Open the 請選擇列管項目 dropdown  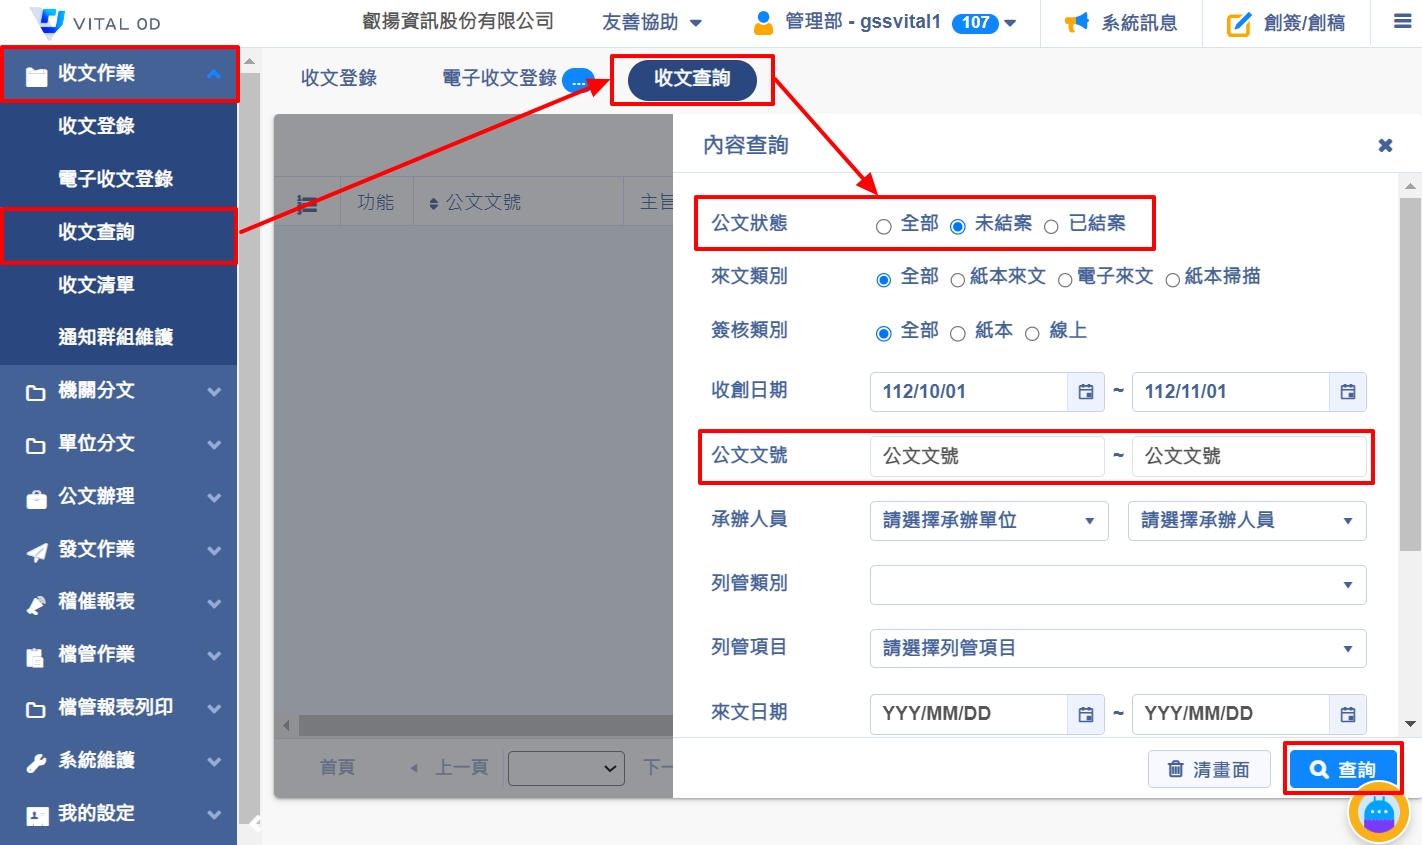pyautogui.click(x=1117, y=649)
